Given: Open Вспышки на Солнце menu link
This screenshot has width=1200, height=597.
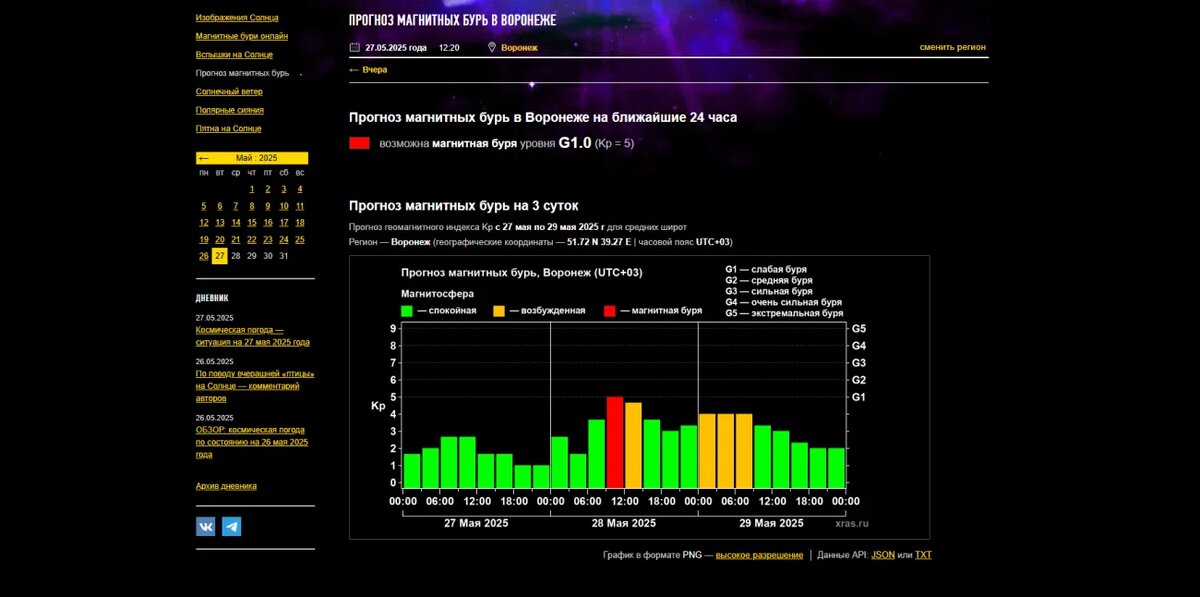Looking at the screenshot, I should click(x=234, y=55).
